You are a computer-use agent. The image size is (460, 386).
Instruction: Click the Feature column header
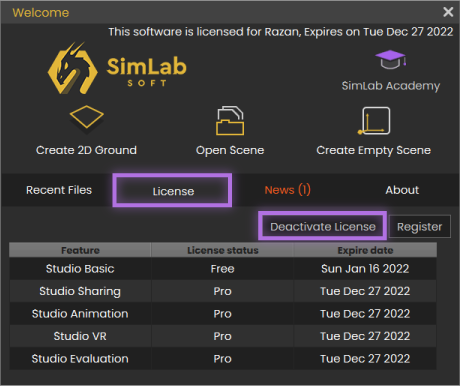click(80, 250)
